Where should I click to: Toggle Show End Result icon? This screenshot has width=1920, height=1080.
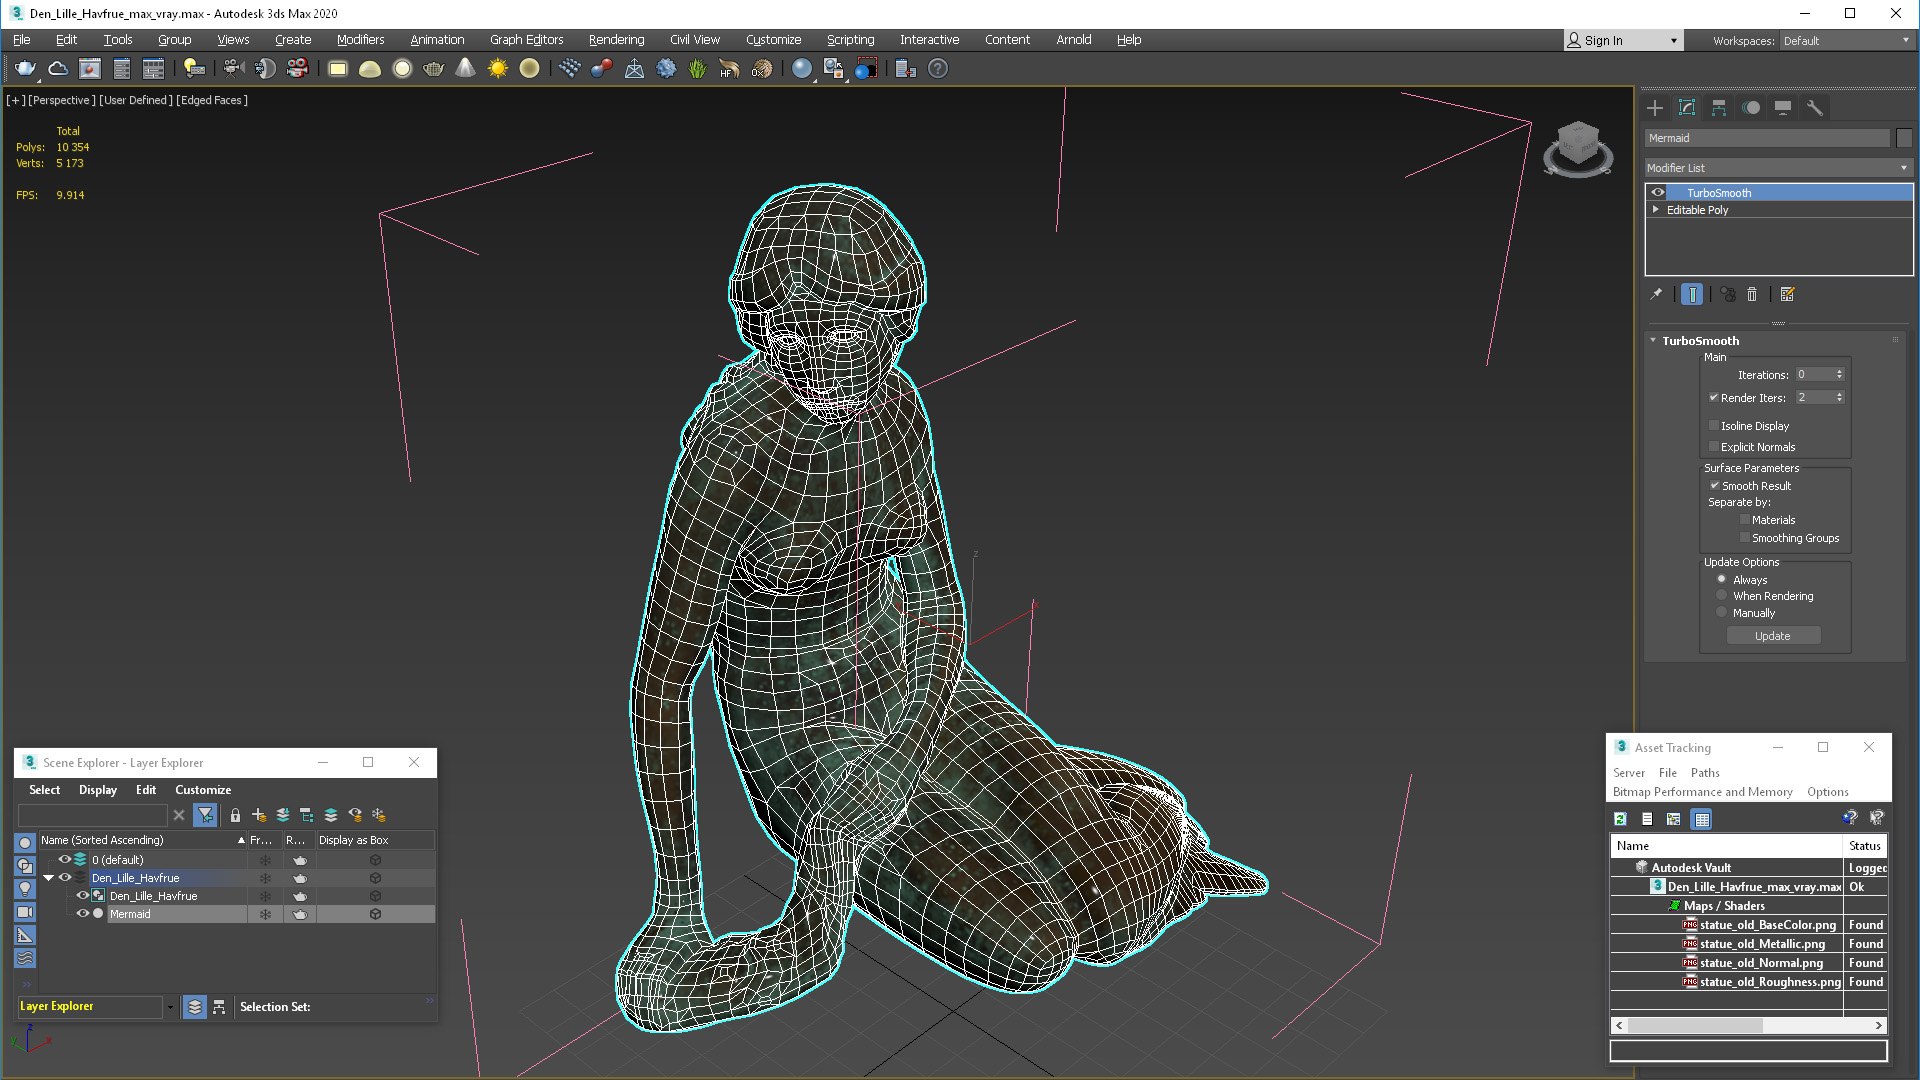[1692, 294]
